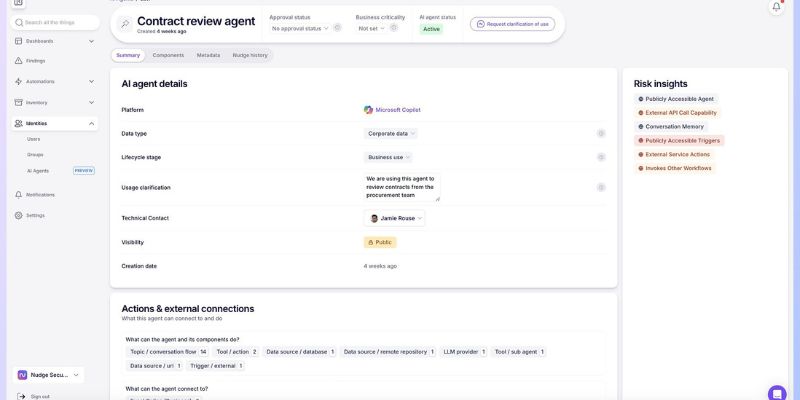Collapse the Identities sidebar section

tap(92, 123)
